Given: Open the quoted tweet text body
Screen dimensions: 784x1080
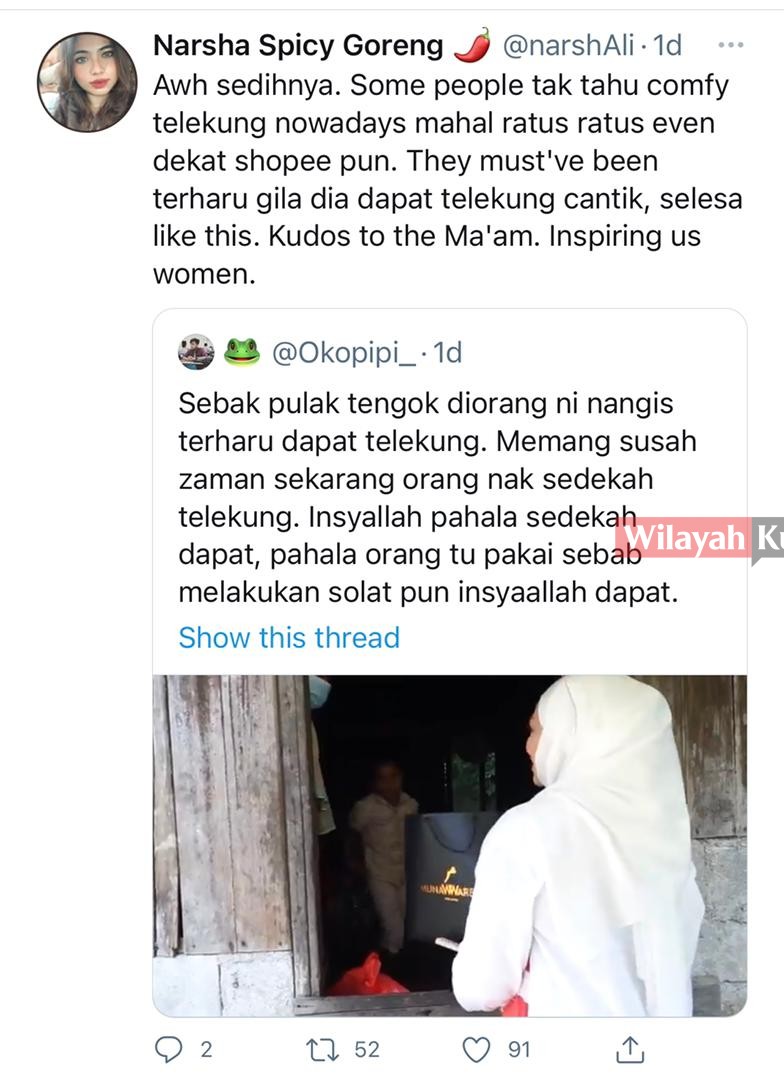Looking at the screenshot, I should tap(437, 497).
